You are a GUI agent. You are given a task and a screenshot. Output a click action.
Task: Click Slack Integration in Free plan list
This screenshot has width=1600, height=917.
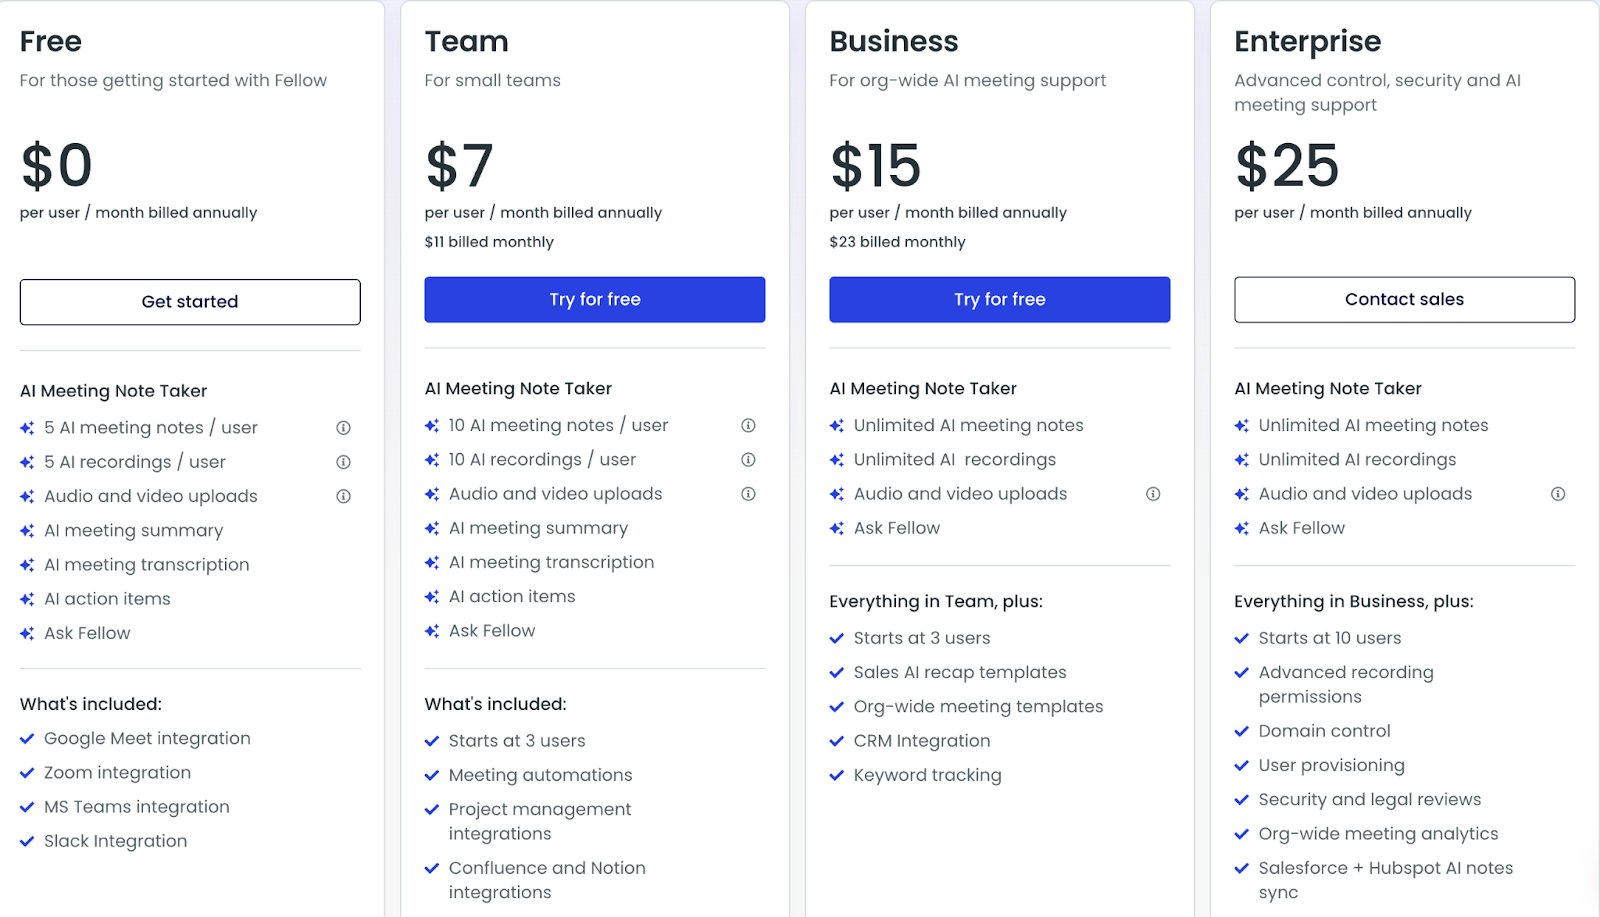[116, 841]
